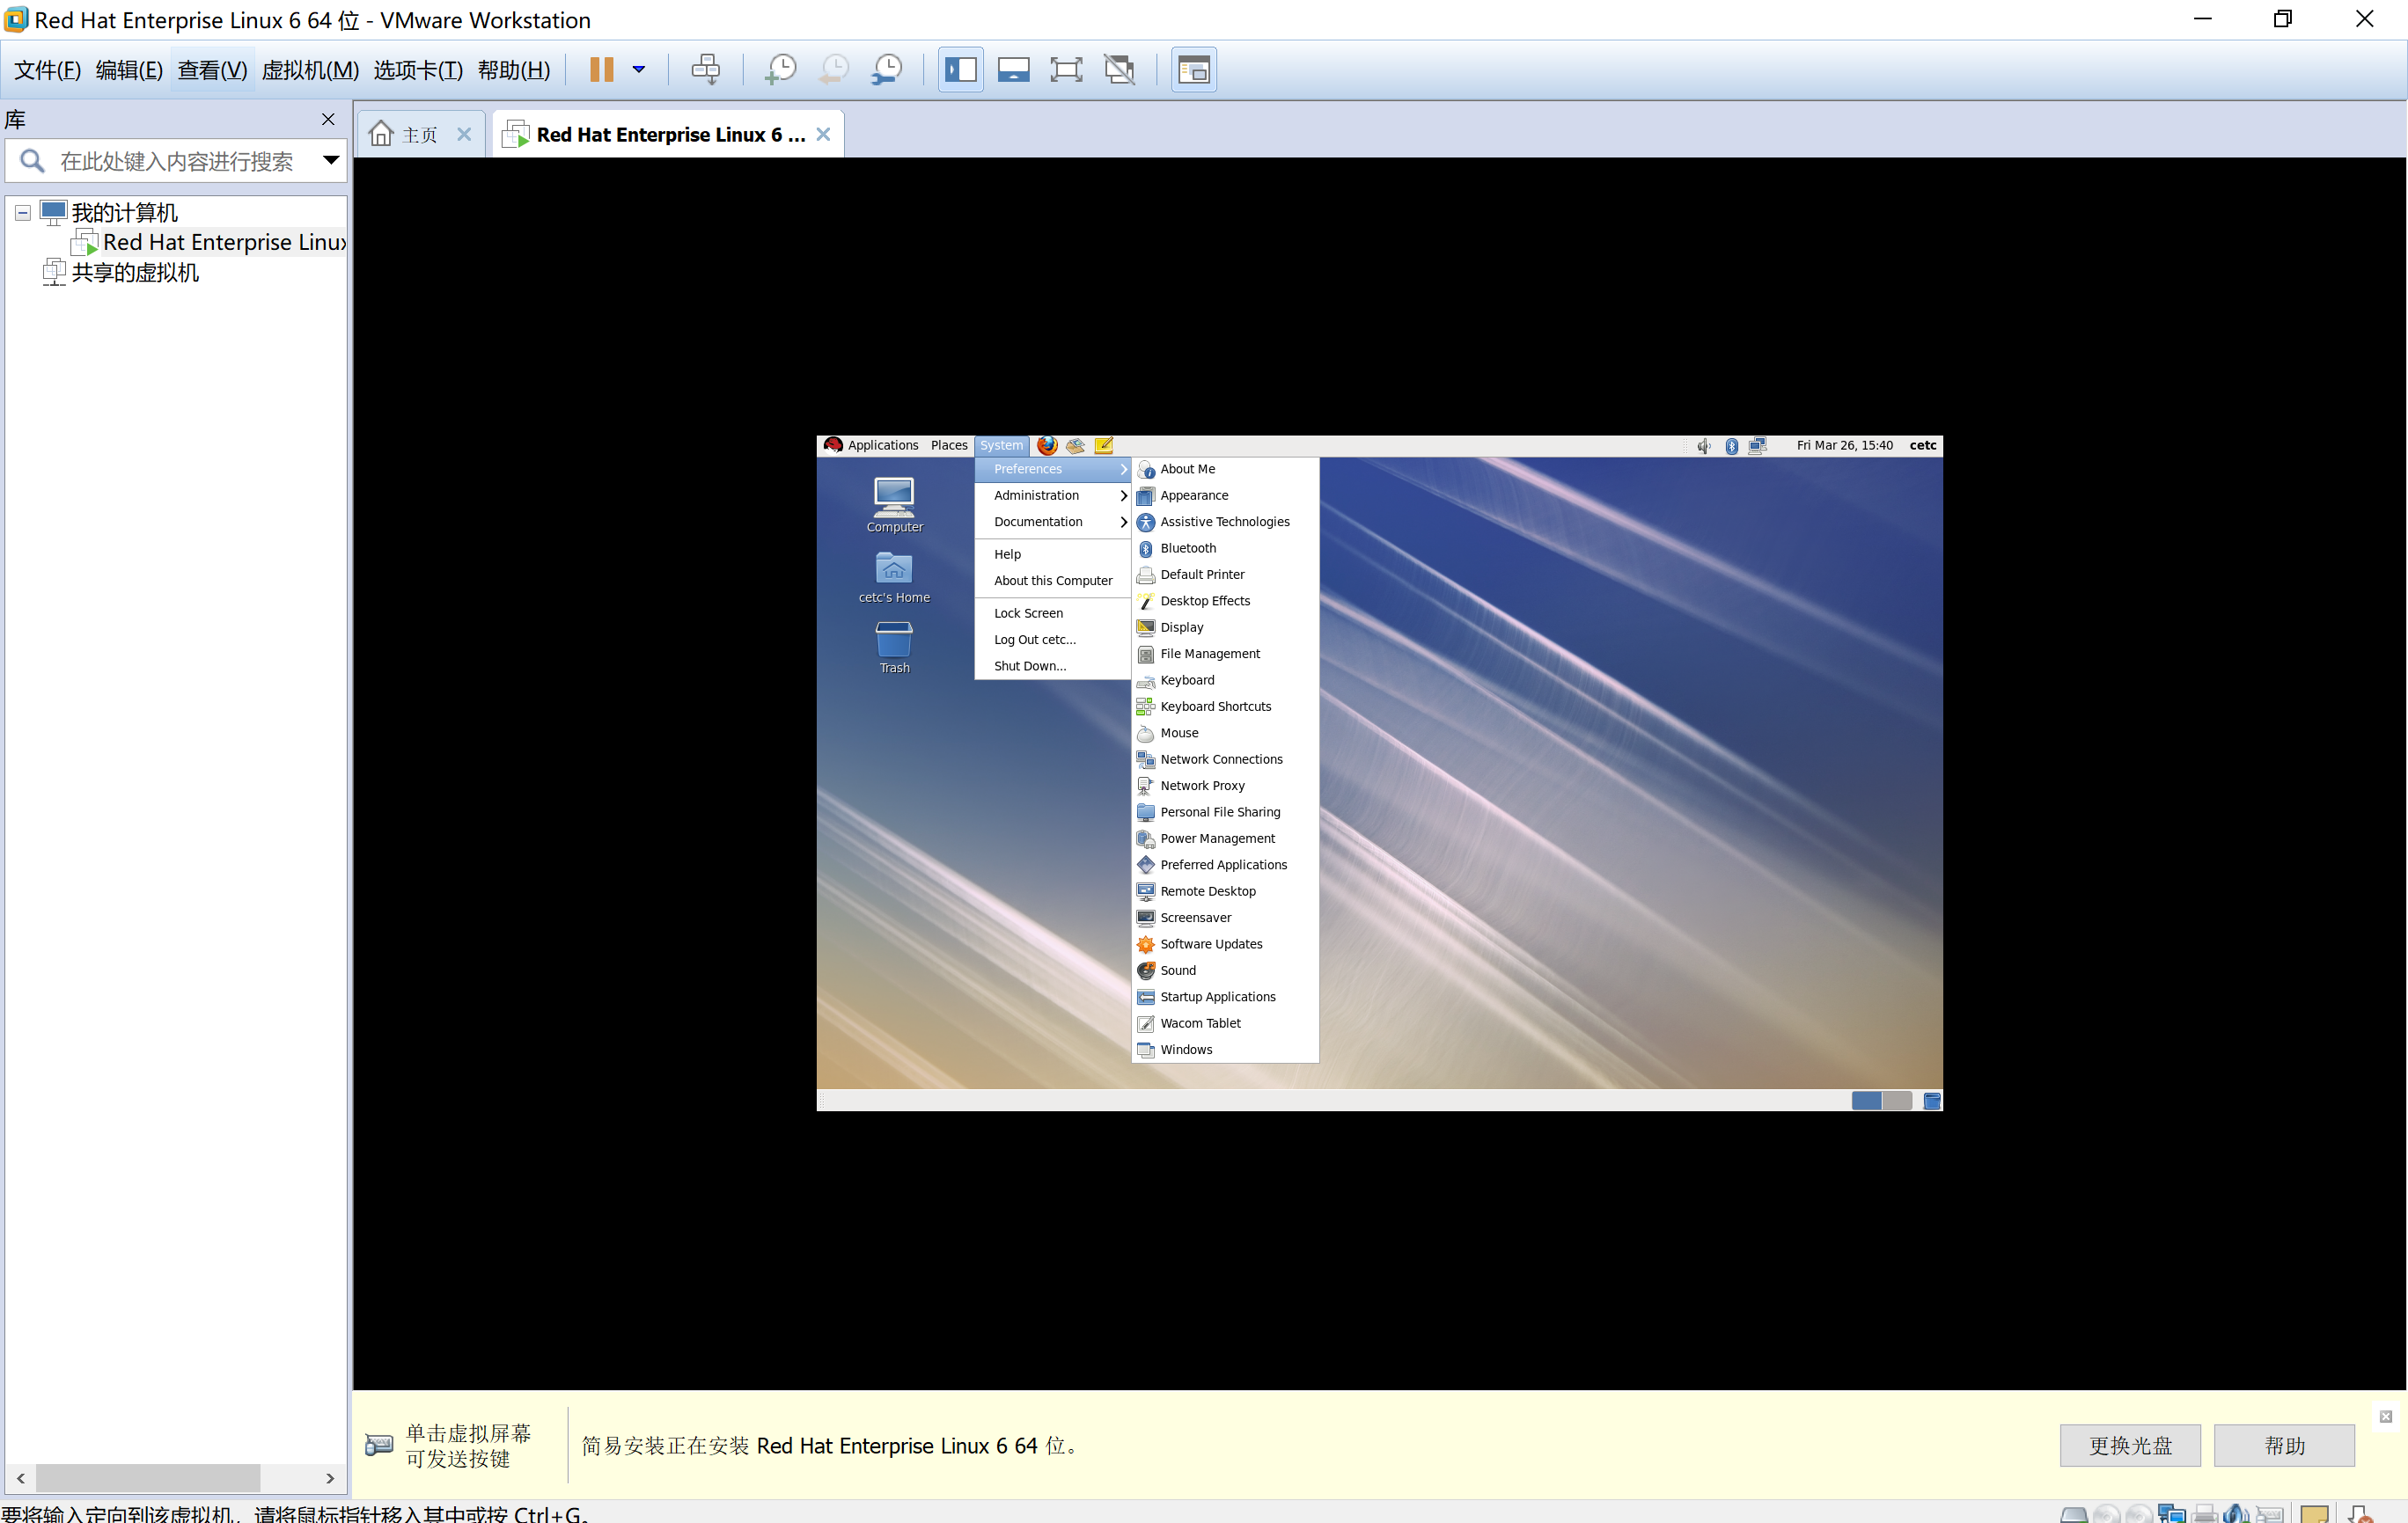Click the send Ctrl+Alt+Del toolbar icon
Image resolution: width=2408 pixels, height=1523 pixels.
[x=705, y=69]
